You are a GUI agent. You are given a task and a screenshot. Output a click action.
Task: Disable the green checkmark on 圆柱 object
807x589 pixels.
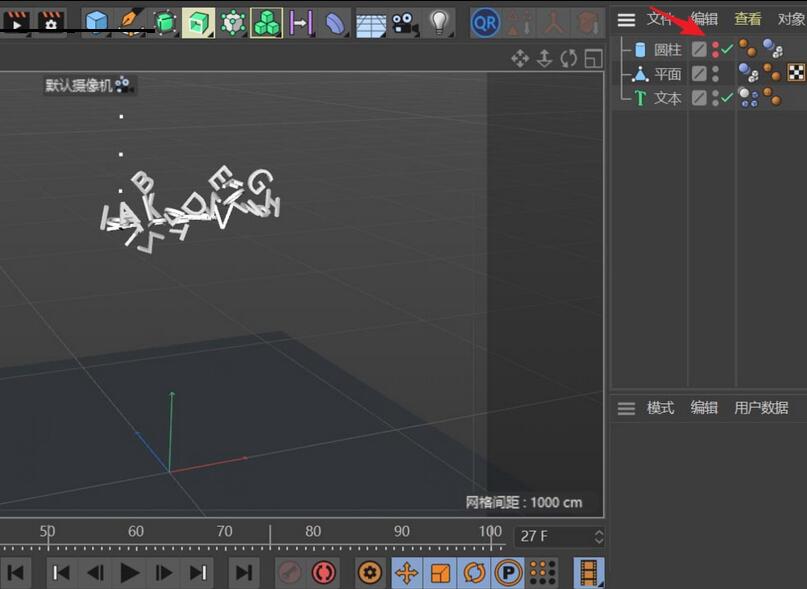[727, 48]
